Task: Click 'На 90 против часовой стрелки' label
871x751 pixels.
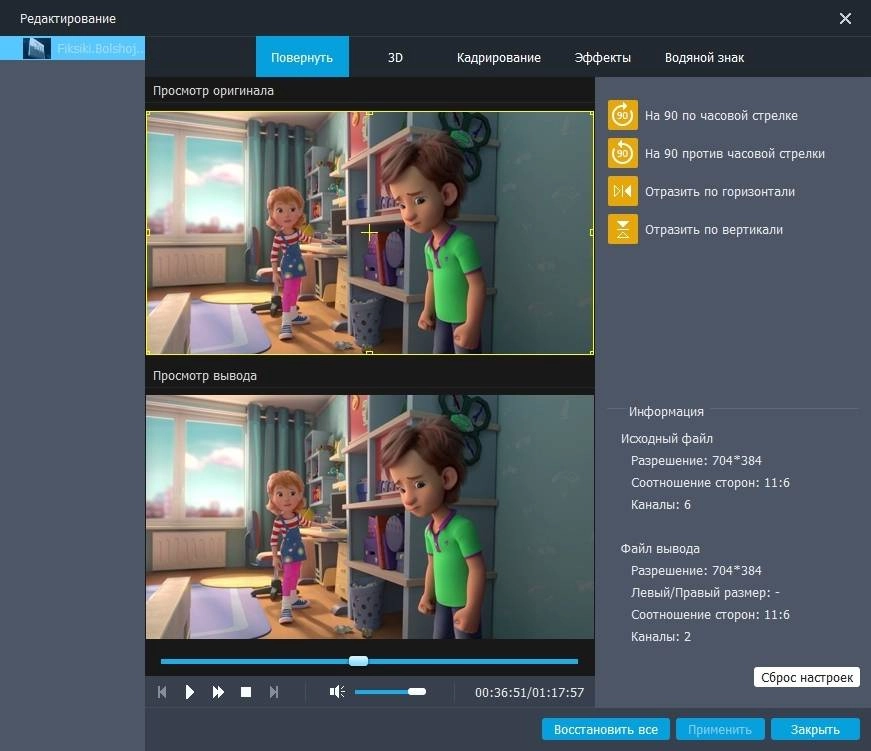Action: pos(734,153)
